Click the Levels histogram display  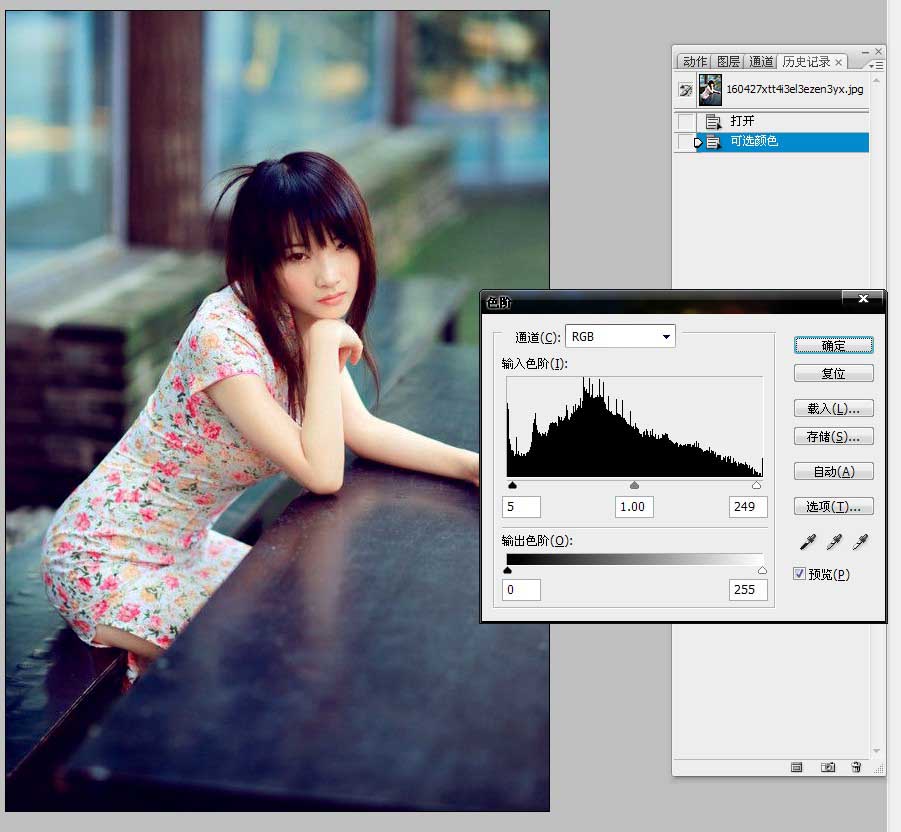pyautogui.click(x=634, y=426)
